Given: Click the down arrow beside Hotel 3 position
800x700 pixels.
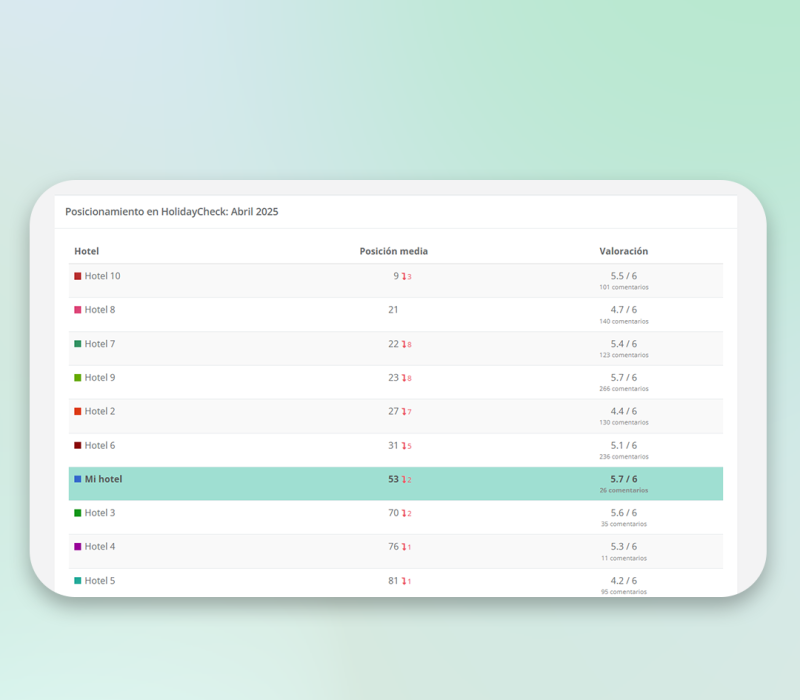Looking at the screenshot, I should 404,513.
